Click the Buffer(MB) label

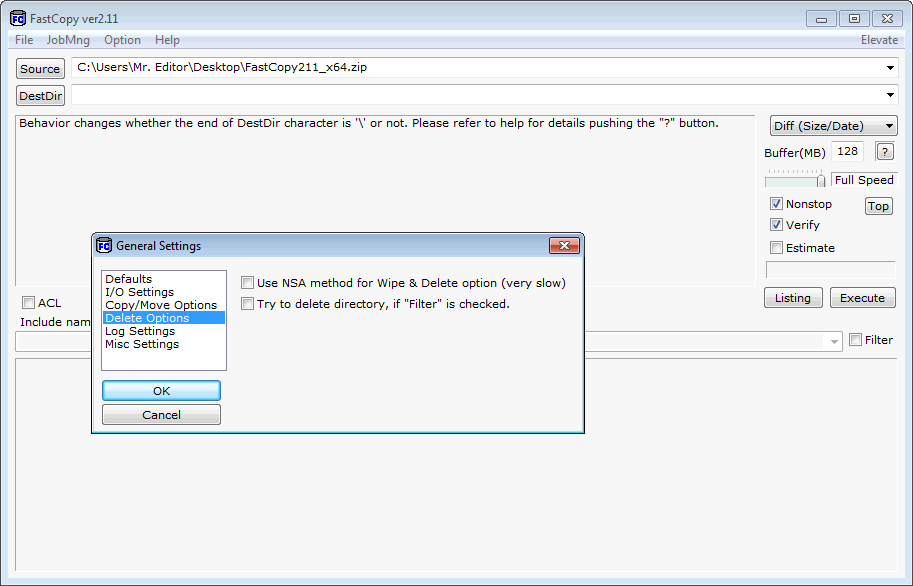pos(795,153)
